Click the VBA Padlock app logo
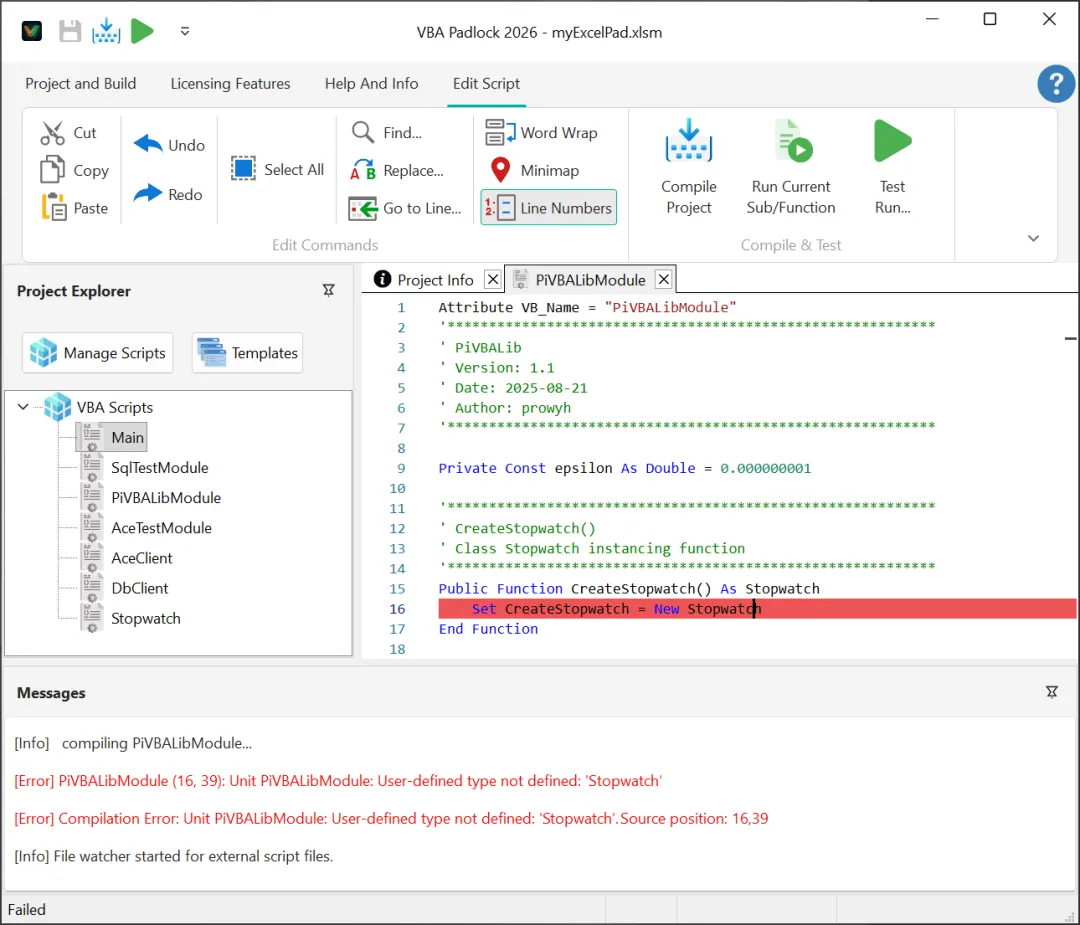The image size is (1080, 925). [x=32, y=31]
